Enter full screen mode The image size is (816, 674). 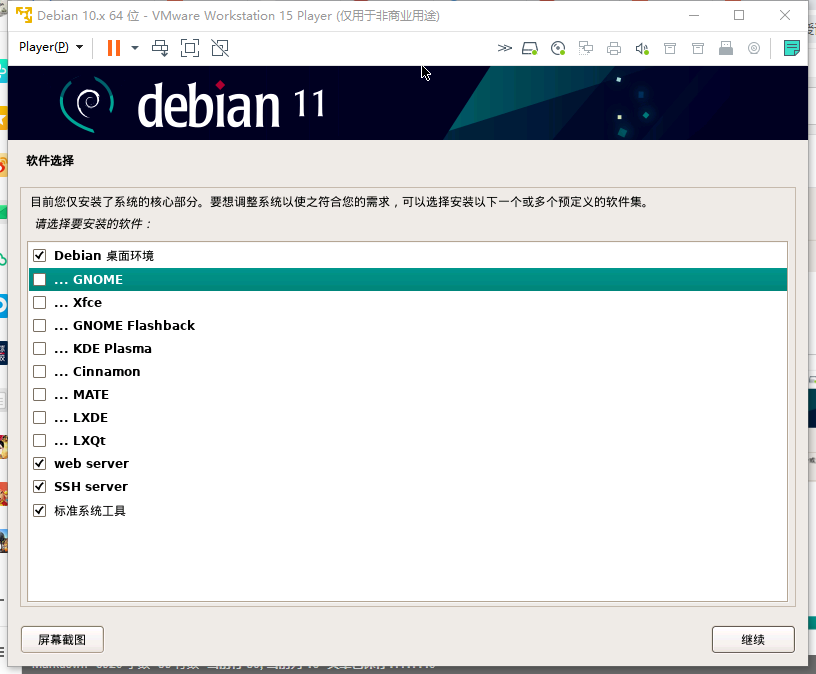coord(190,48)
